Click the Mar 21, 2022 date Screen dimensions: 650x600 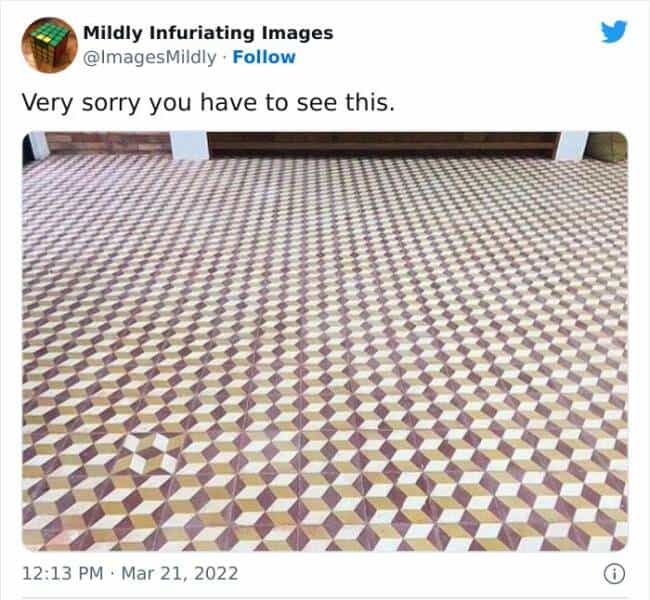pos(180,574)
